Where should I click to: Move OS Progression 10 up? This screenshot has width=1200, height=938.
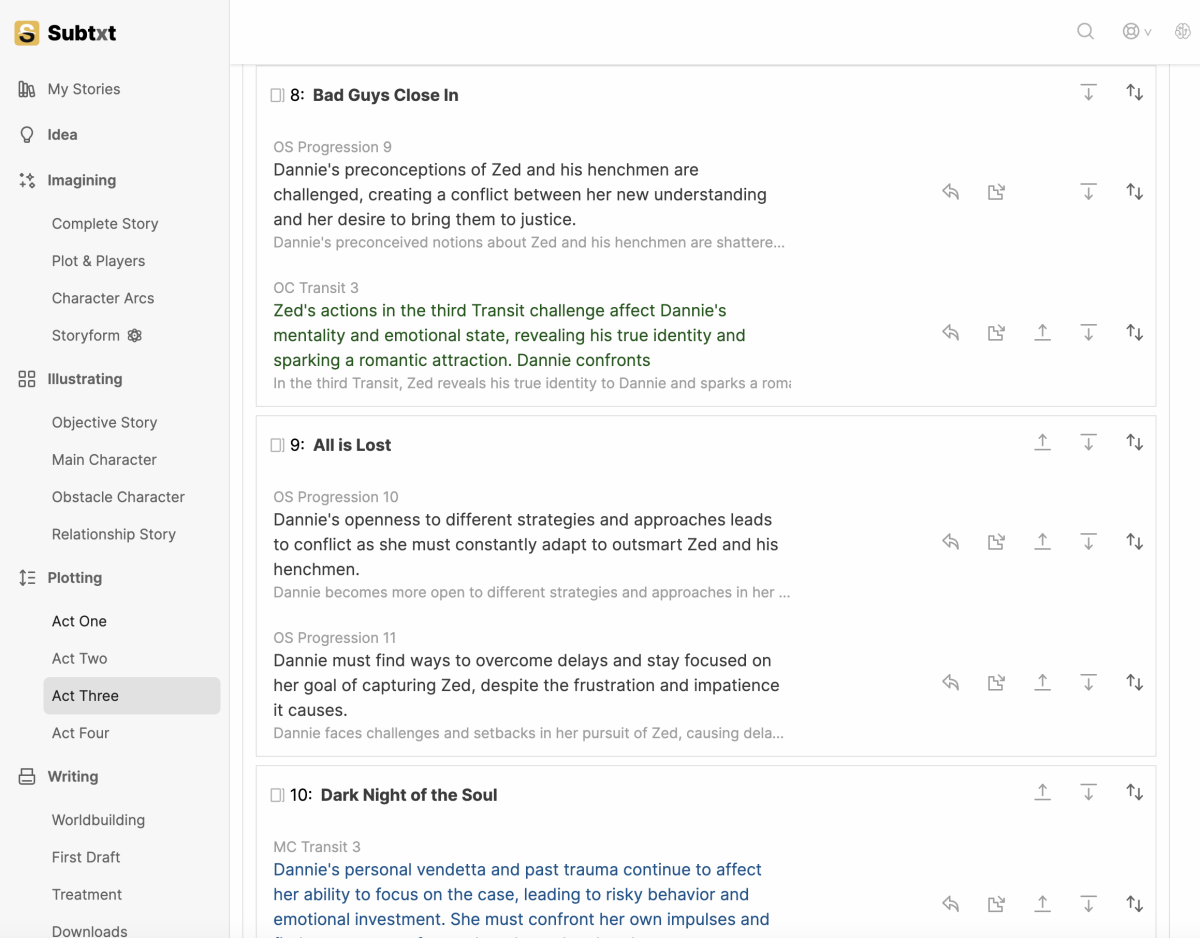(x=1042, y=542)
